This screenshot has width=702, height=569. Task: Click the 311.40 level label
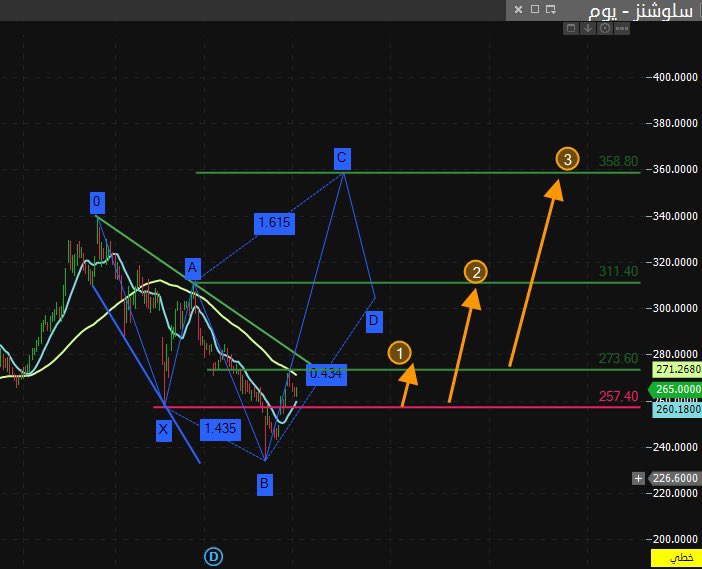pos(619,271)
